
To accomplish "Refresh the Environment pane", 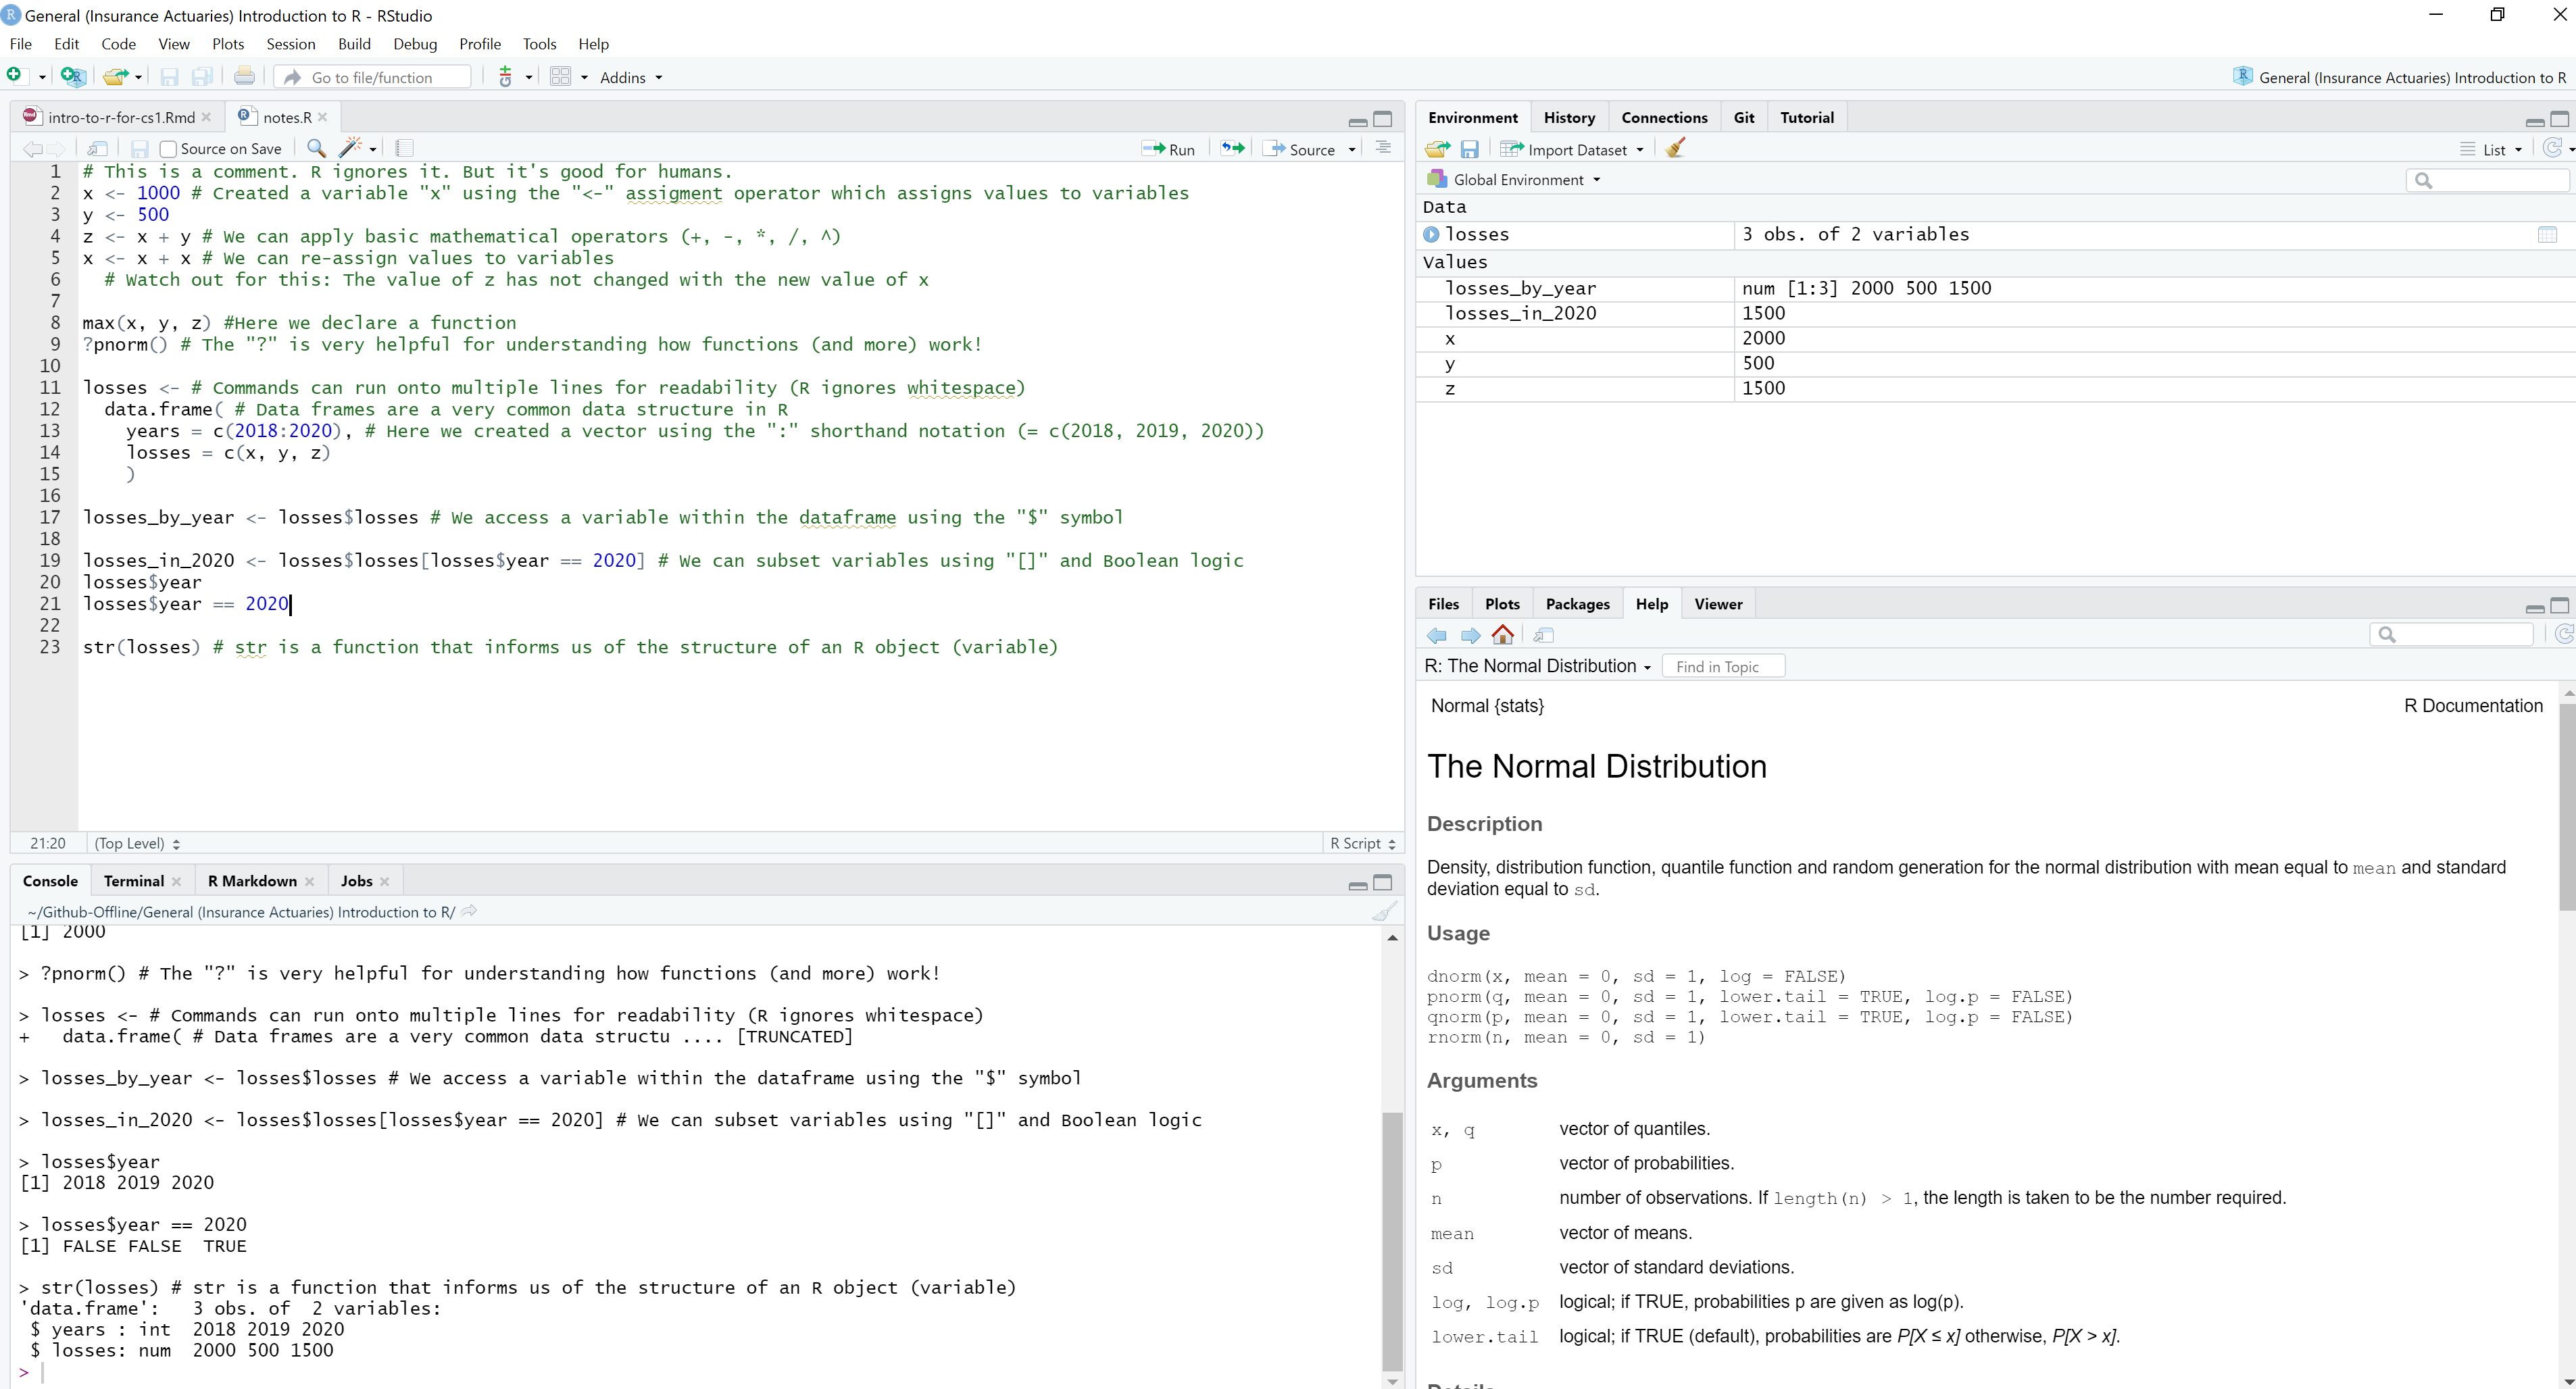I will point(2553,148).
